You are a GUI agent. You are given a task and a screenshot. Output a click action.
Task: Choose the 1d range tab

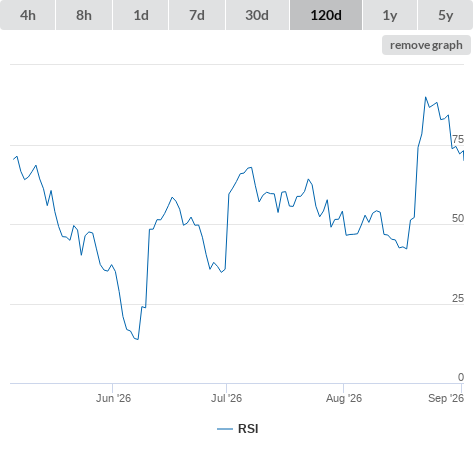tap(141, 15)
